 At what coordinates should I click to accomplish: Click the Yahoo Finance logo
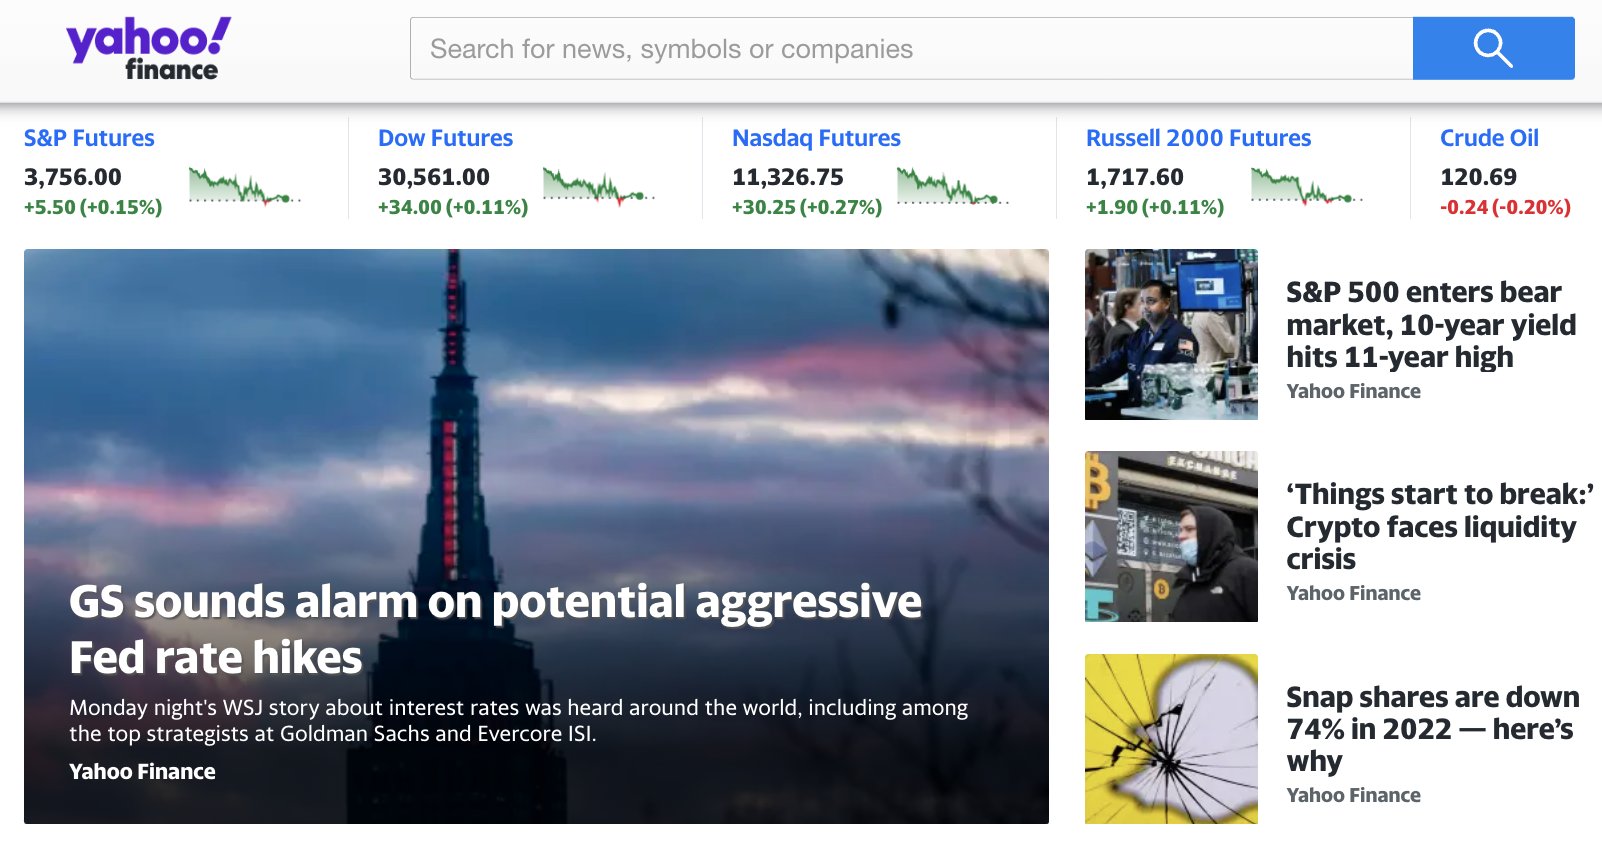coord(148,49)
